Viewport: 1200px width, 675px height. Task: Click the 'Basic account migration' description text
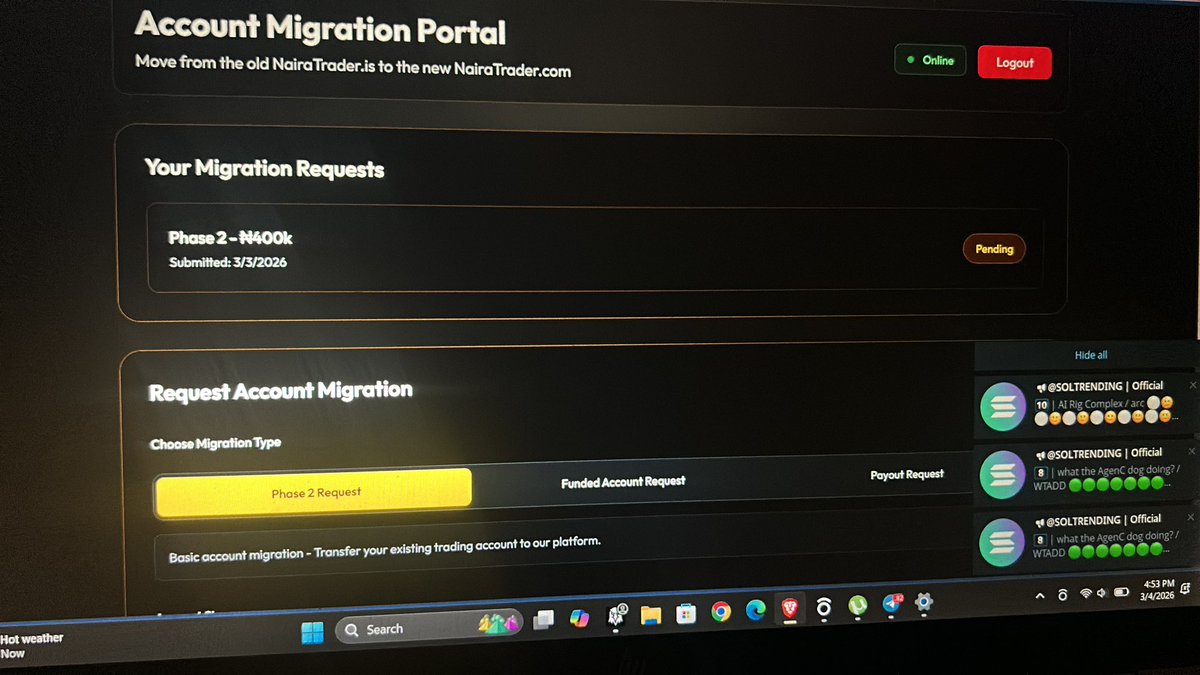click(385, 548)
